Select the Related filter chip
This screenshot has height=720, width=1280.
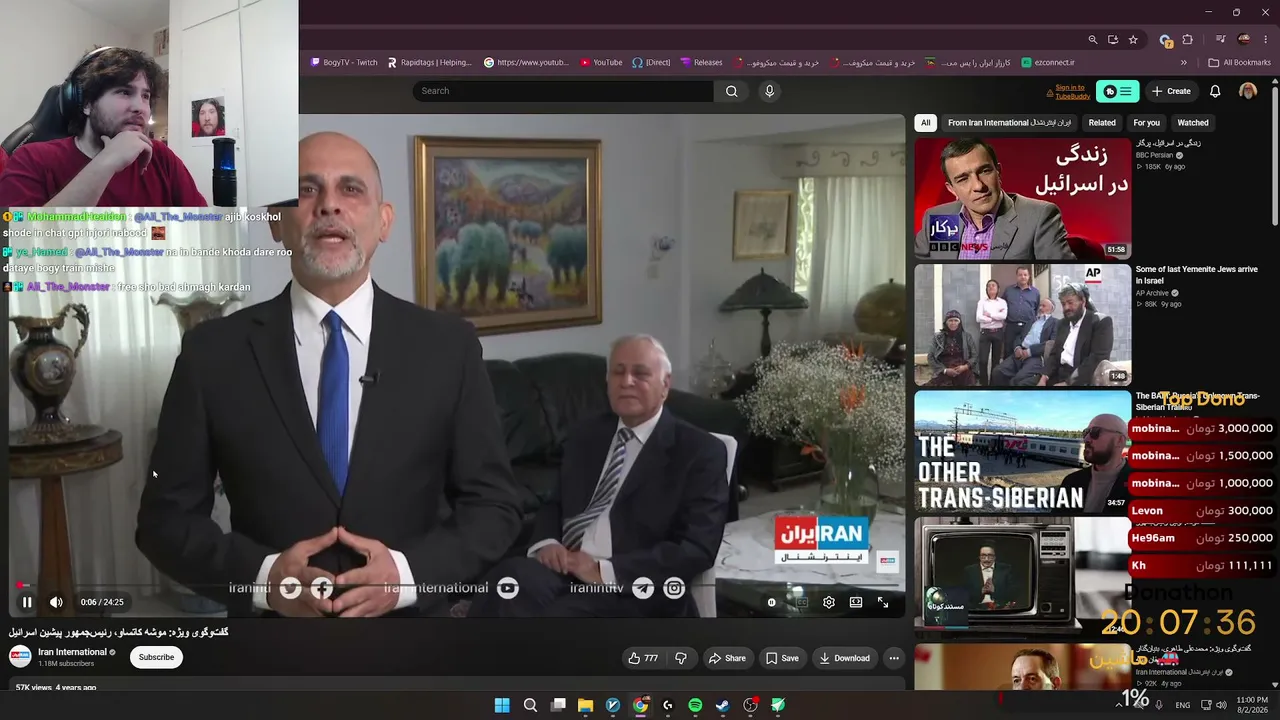point(1102,123)
